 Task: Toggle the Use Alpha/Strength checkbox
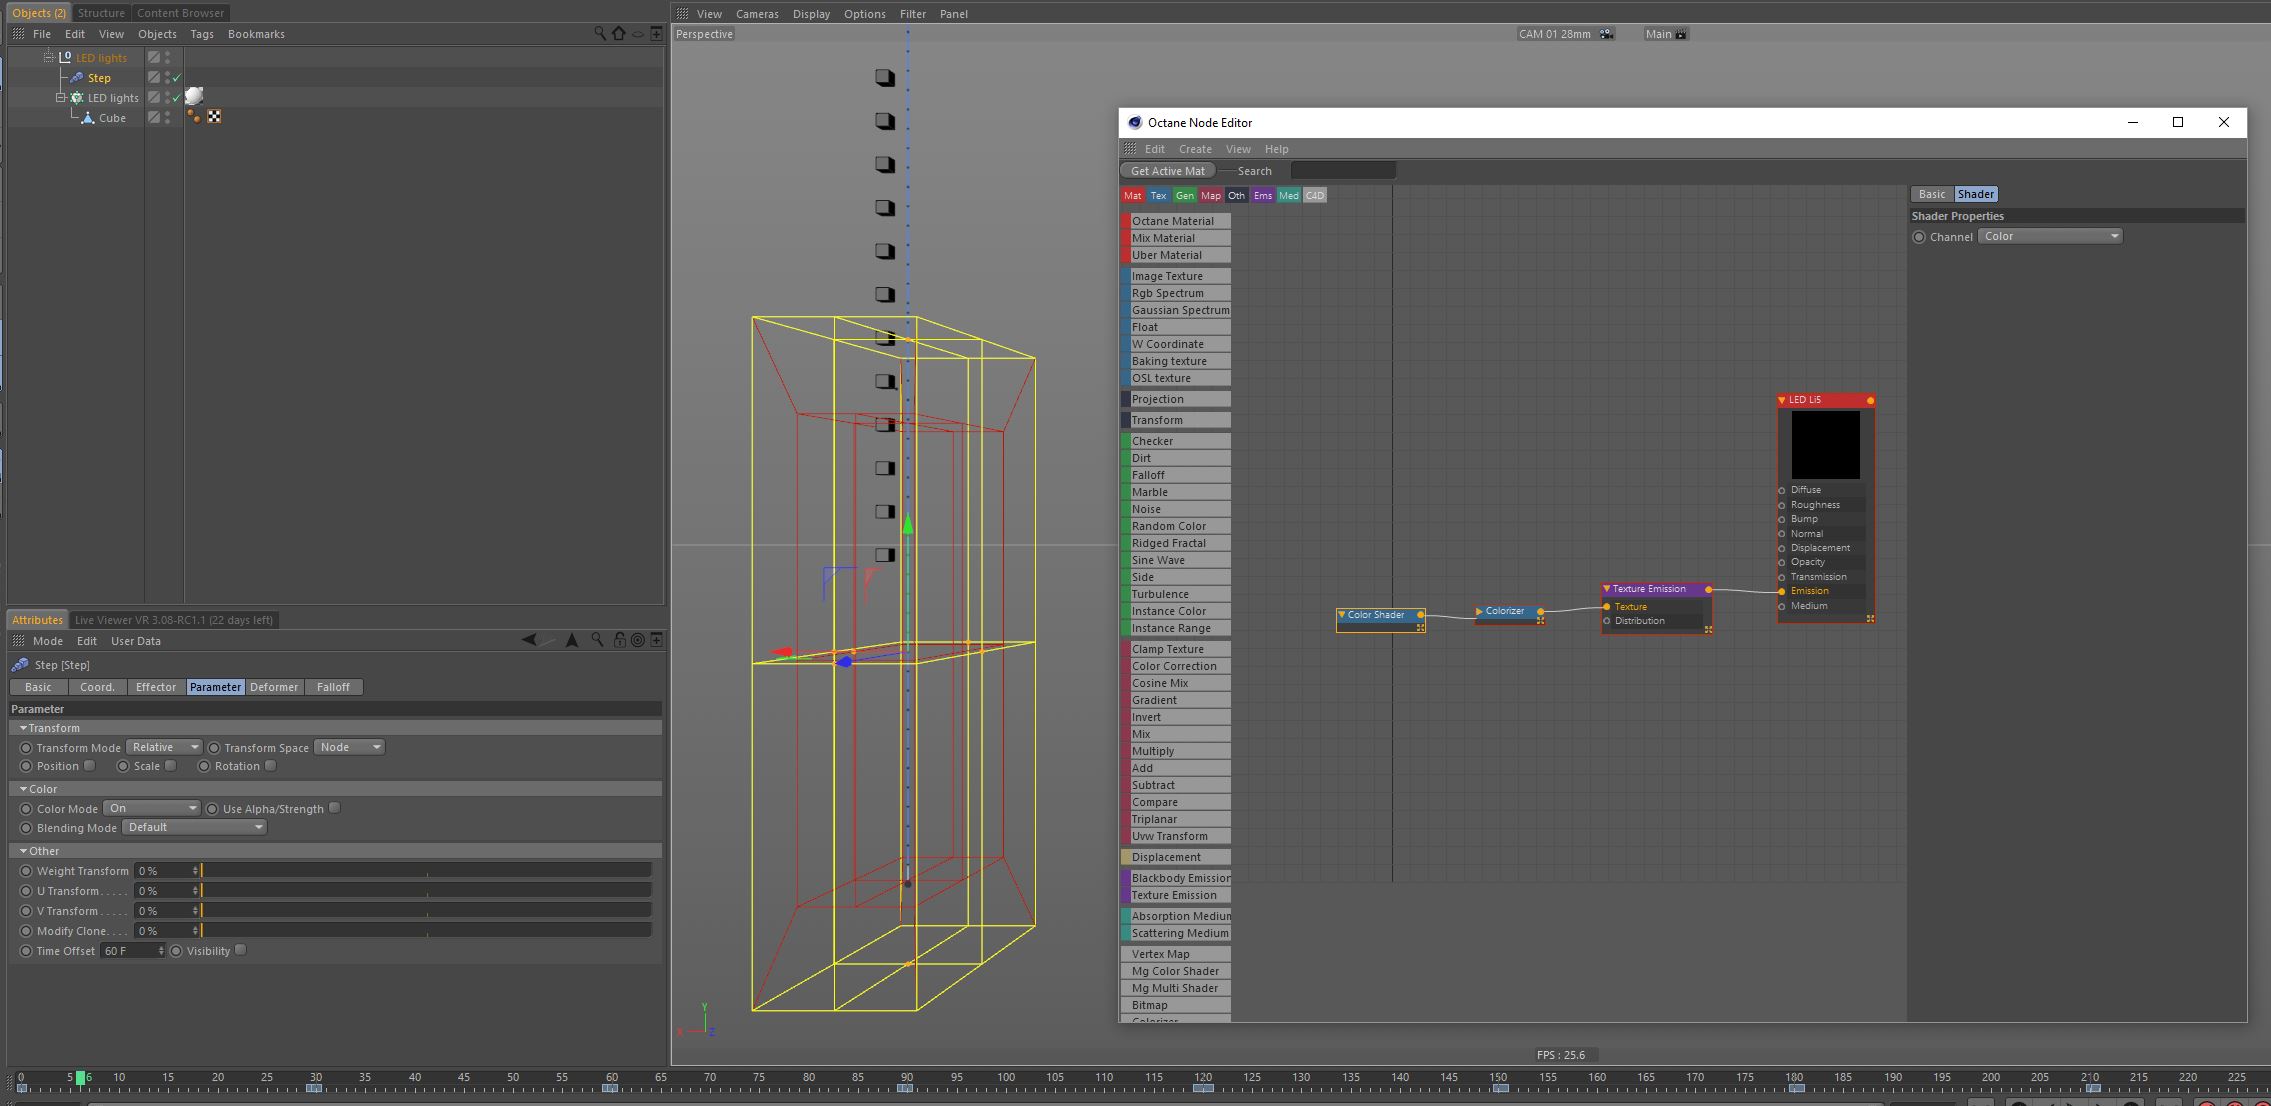pos(335,808)
